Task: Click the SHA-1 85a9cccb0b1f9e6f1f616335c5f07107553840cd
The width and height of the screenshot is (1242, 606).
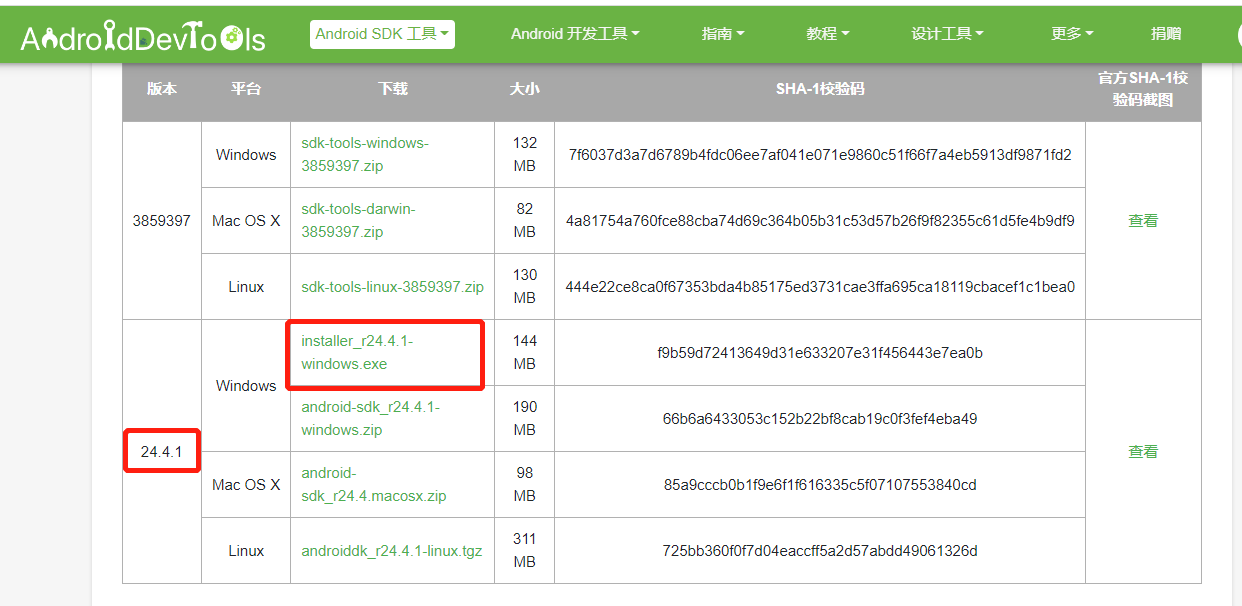Action: [x=820, y=485]
